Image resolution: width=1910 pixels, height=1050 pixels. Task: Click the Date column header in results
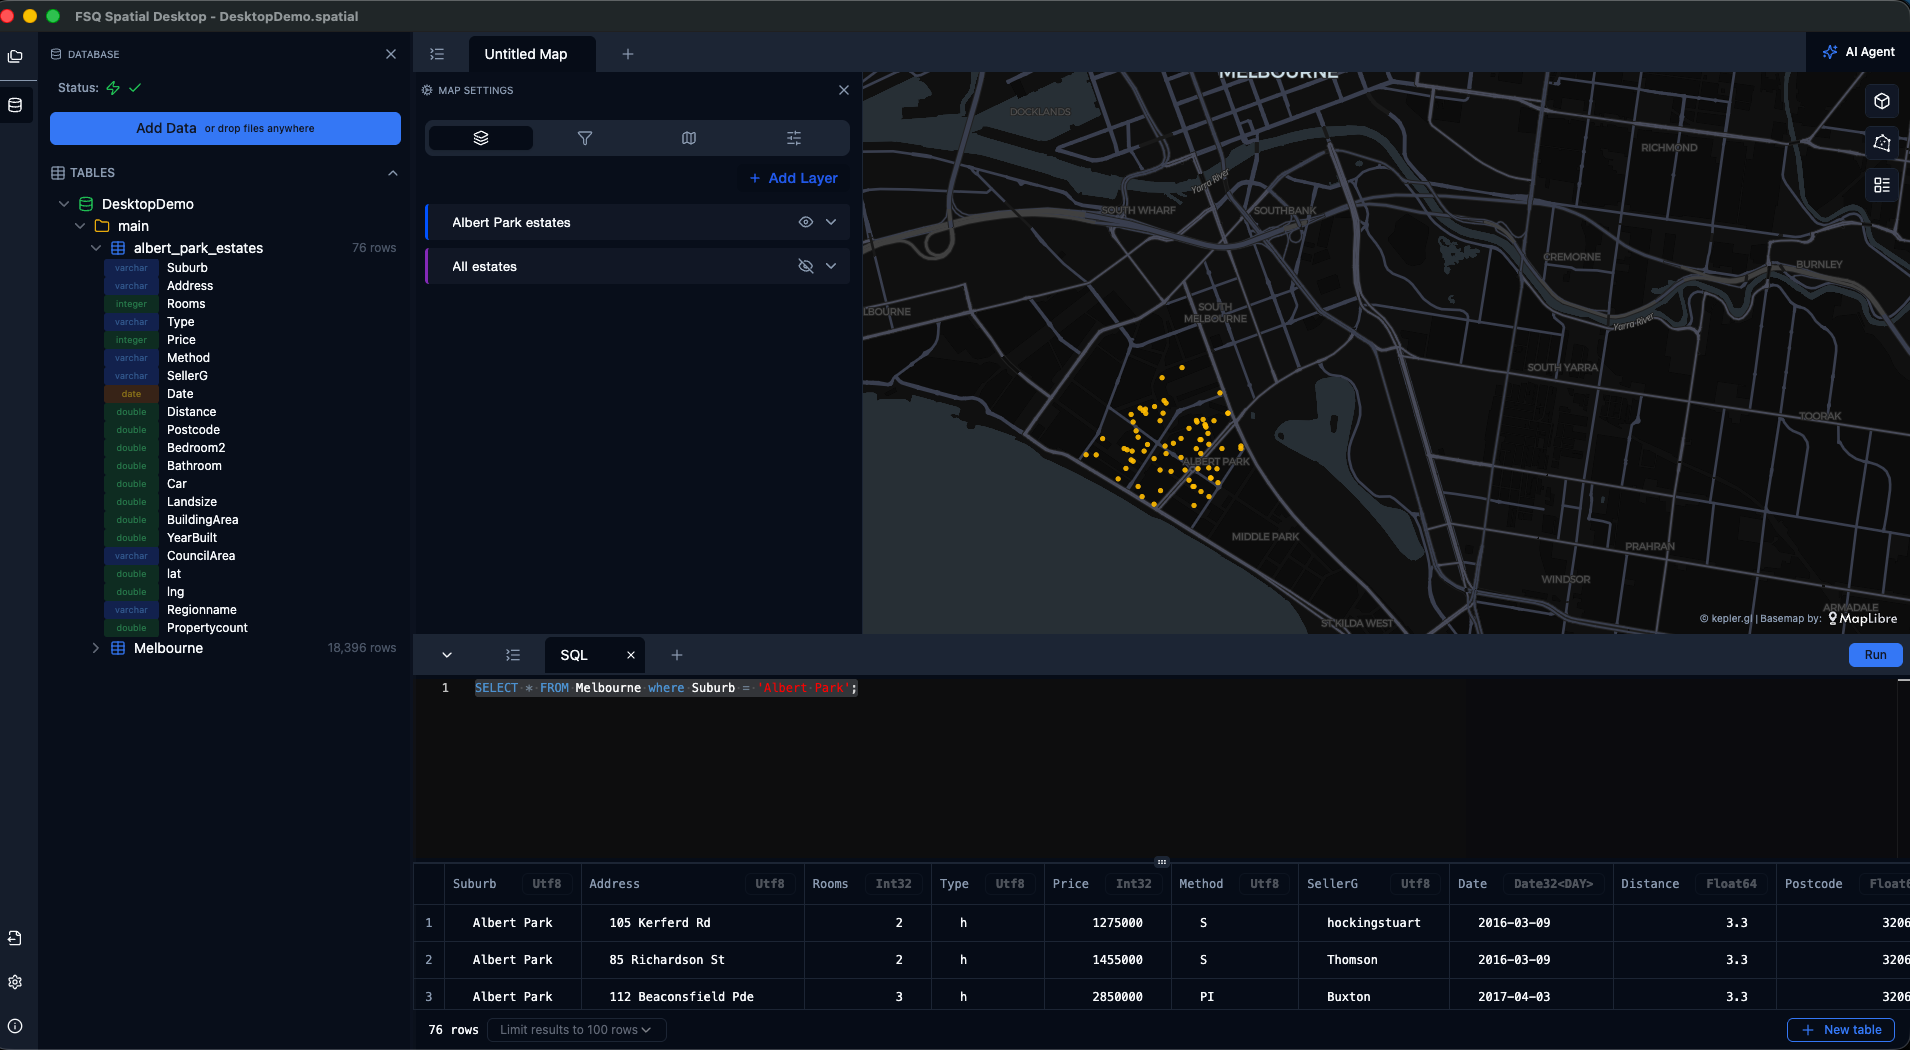pos(1531,884)
